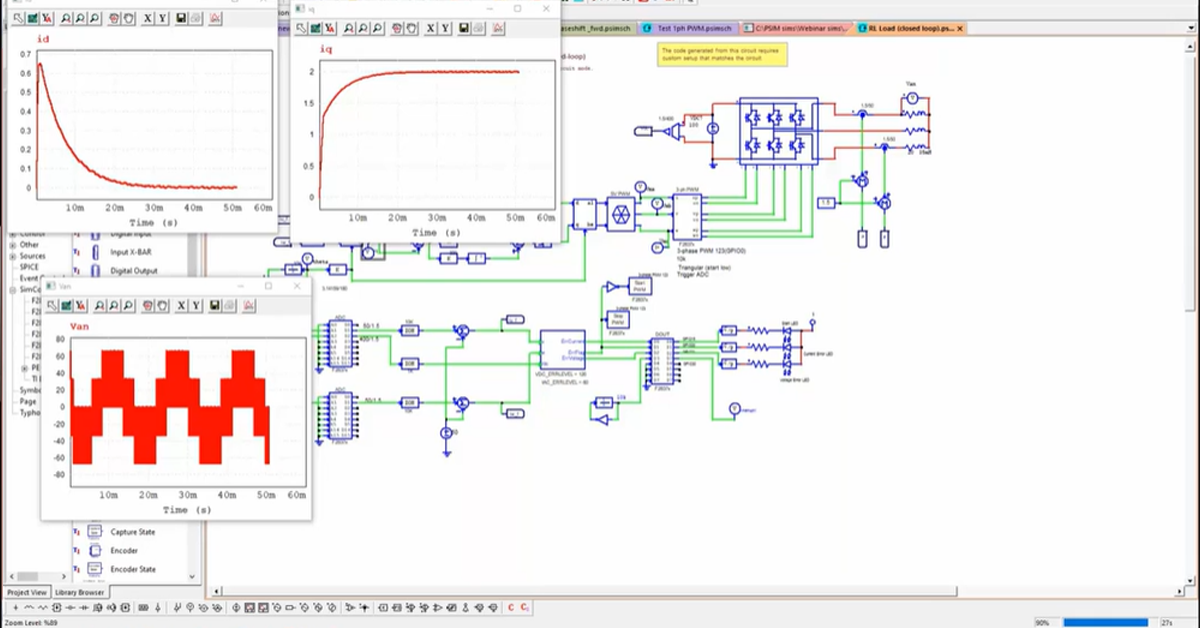Select the Input X-BAR library item
Image resolution: width=1200 pixels, height=628 pixels.
click(x=130, y=252)
